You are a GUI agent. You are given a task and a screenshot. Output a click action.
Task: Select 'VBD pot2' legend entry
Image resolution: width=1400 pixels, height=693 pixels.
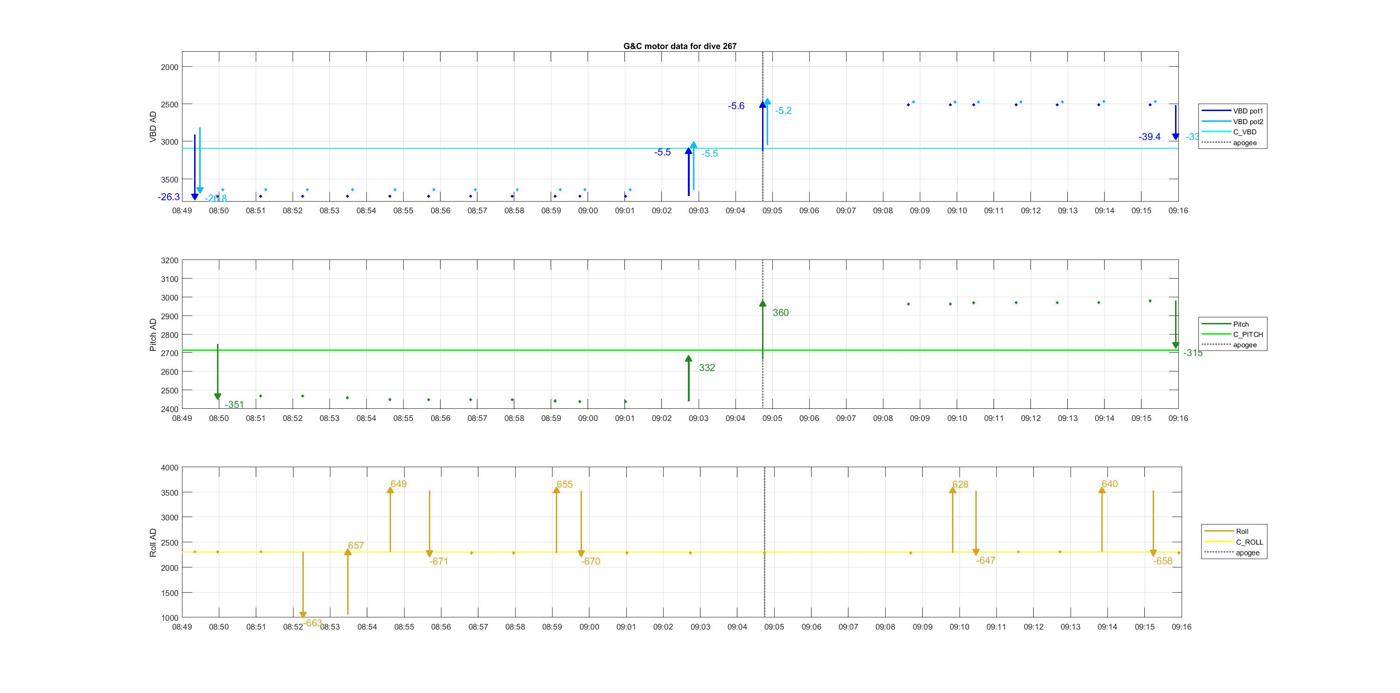tap(1233, 121)
